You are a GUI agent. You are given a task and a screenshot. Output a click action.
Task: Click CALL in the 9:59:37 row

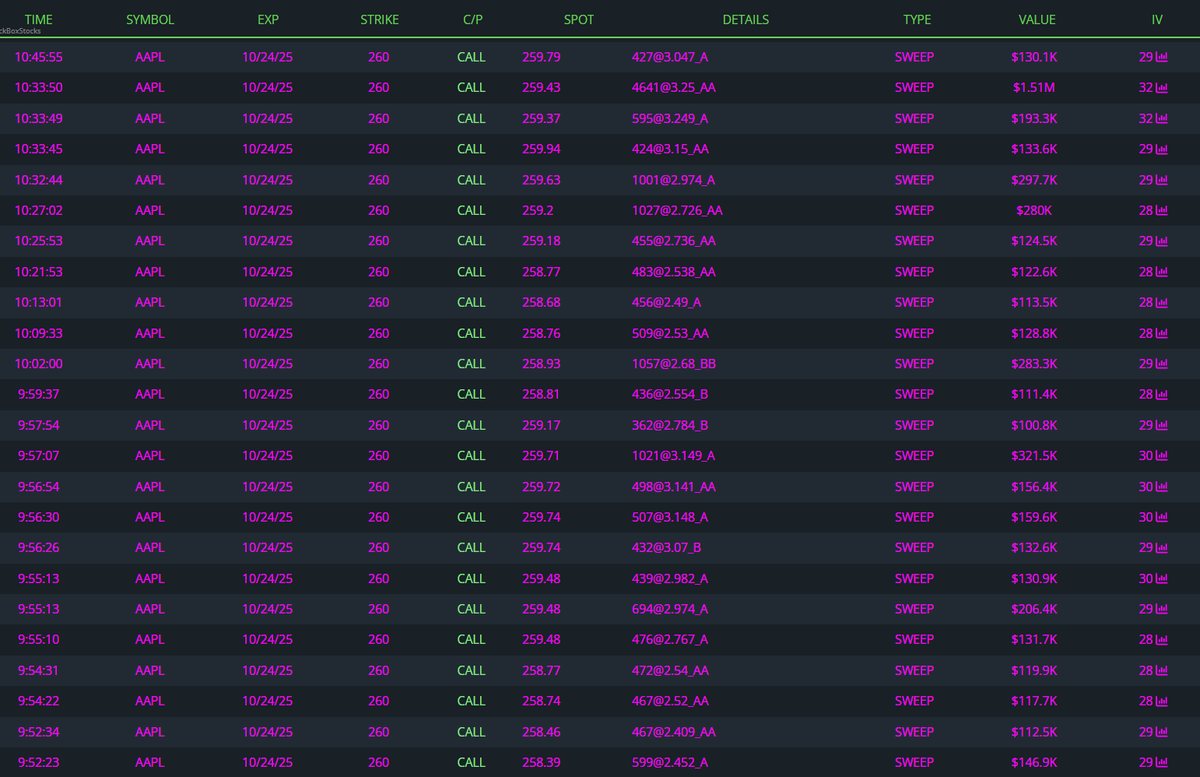[x=471, y=395]
